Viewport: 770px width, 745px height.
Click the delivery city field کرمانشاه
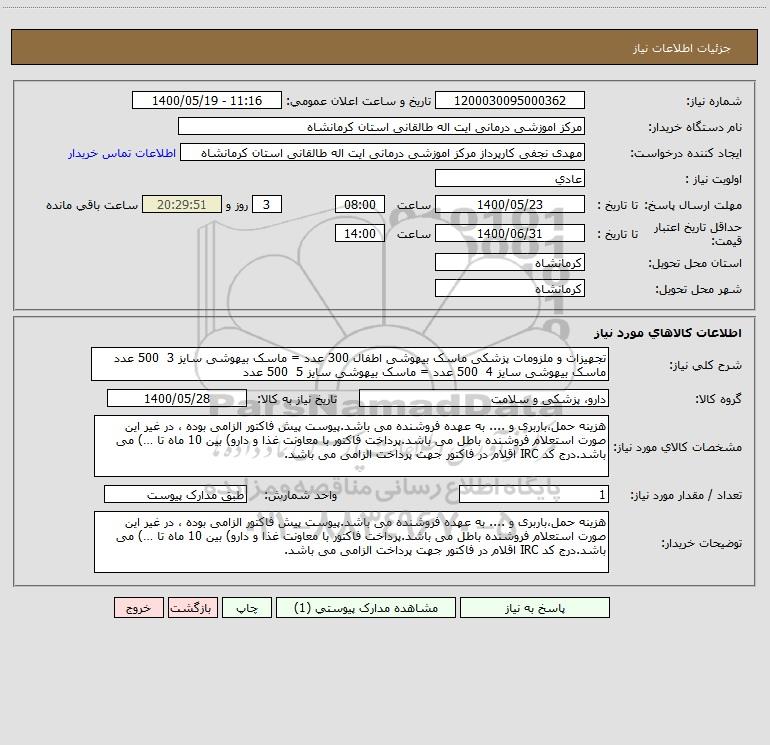510,288
